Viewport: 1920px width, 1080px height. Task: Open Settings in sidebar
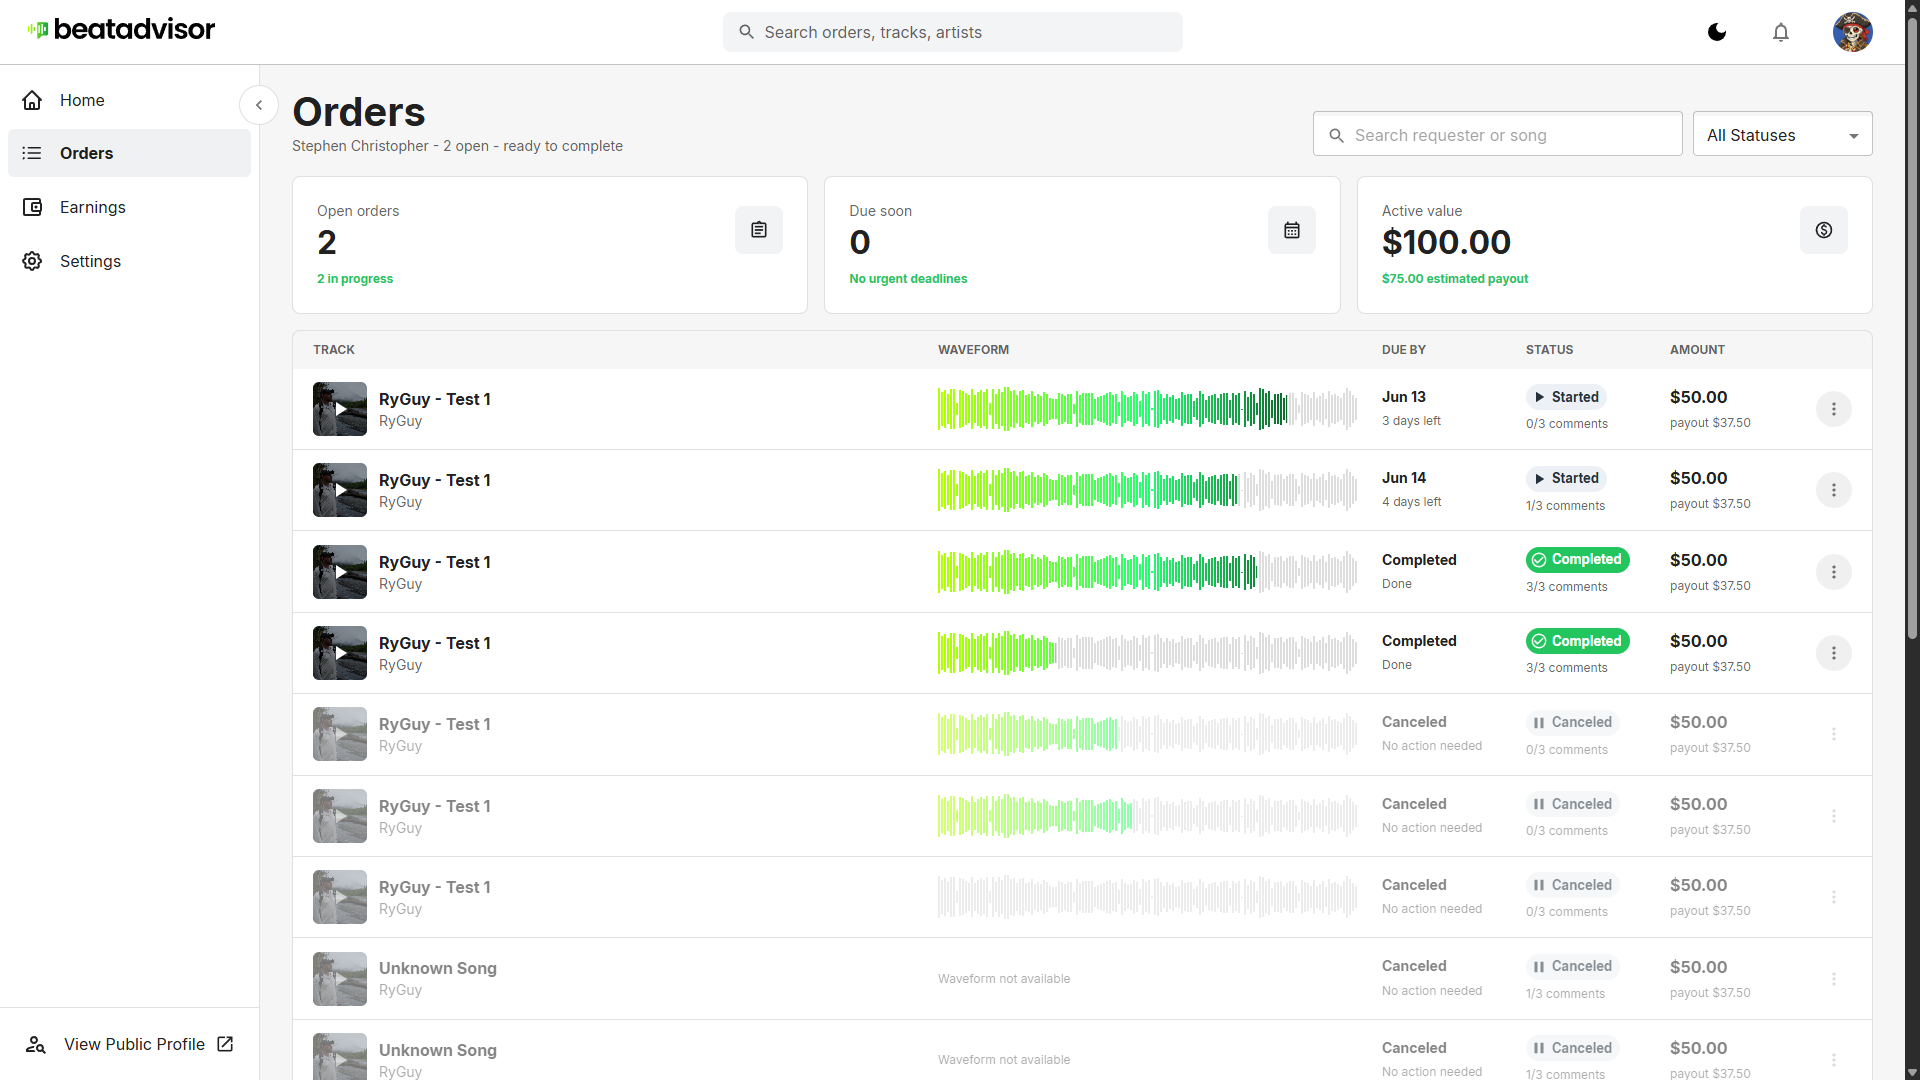pyautogui.click(x=129, y=261)
